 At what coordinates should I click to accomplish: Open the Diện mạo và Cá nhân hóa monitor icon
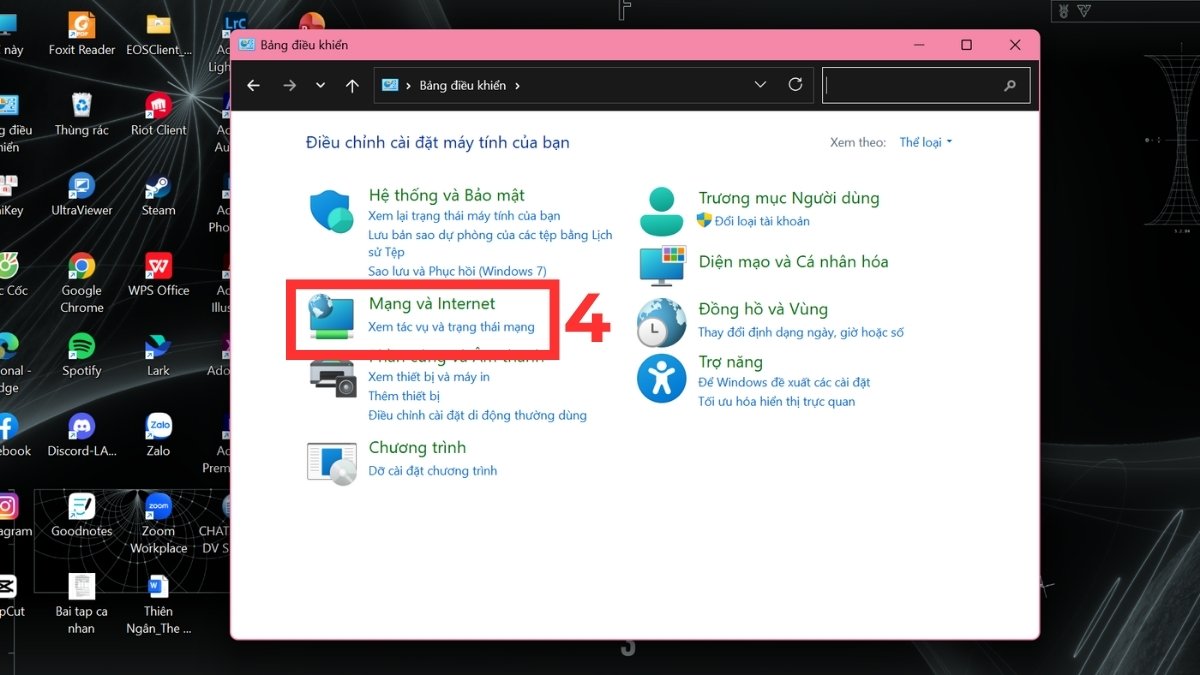(x=662, y=264)
